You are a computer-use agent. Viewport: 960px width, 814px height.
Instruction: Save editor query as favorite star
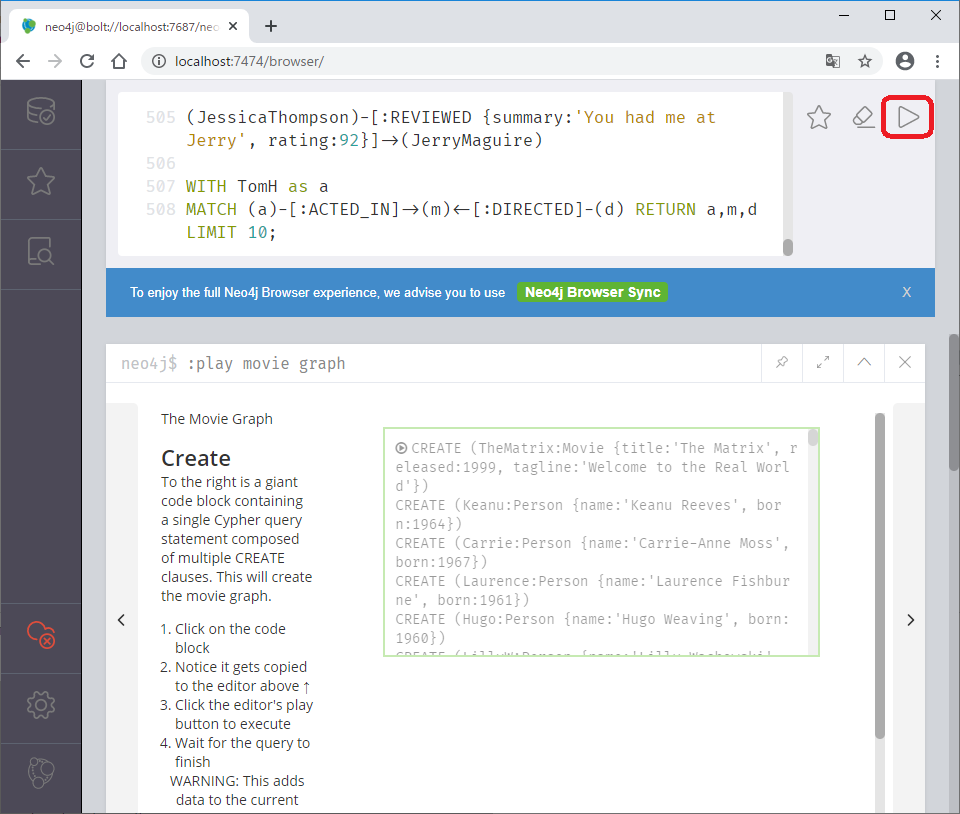pyautogui.click(x=819, y=117)
